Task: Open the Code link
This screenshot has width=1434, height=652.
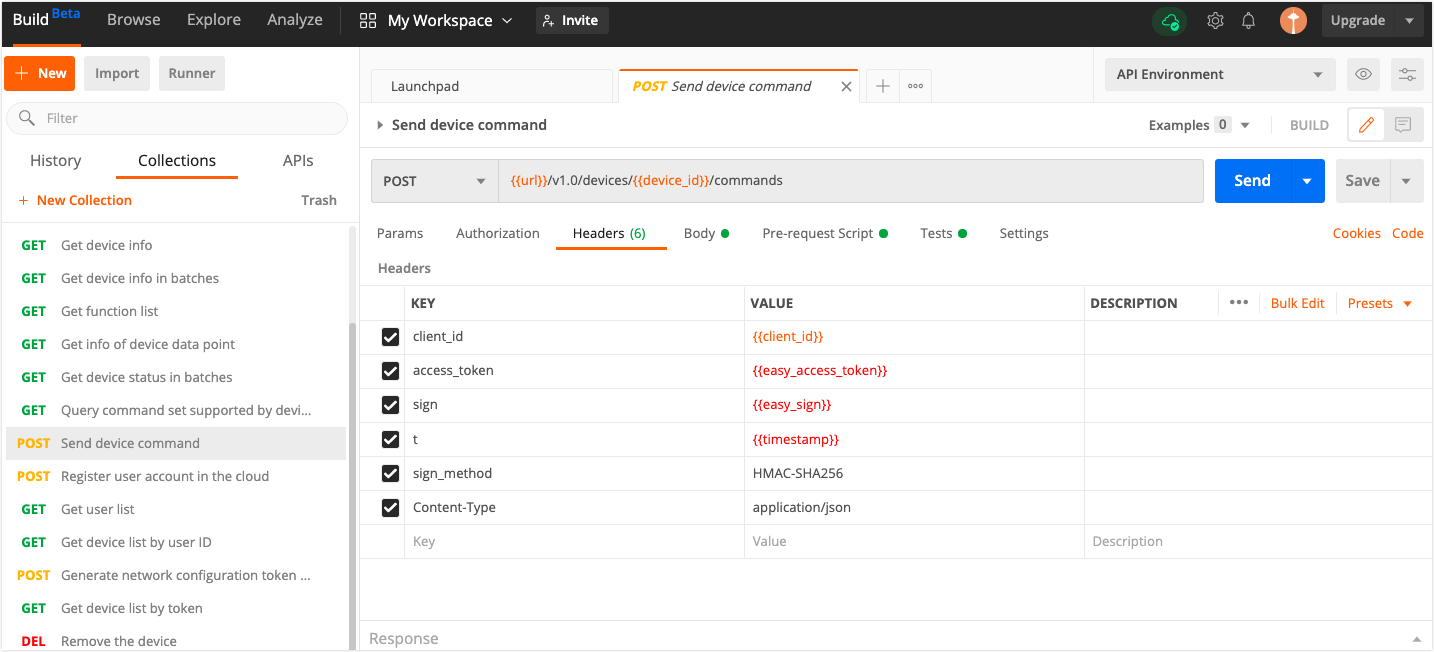Action: pos(1408,233)
